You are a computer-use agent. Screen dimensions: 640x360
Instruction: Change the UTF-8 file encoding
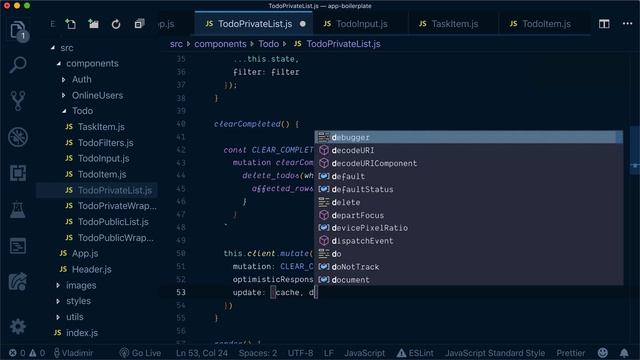click(x=300, y=353)
